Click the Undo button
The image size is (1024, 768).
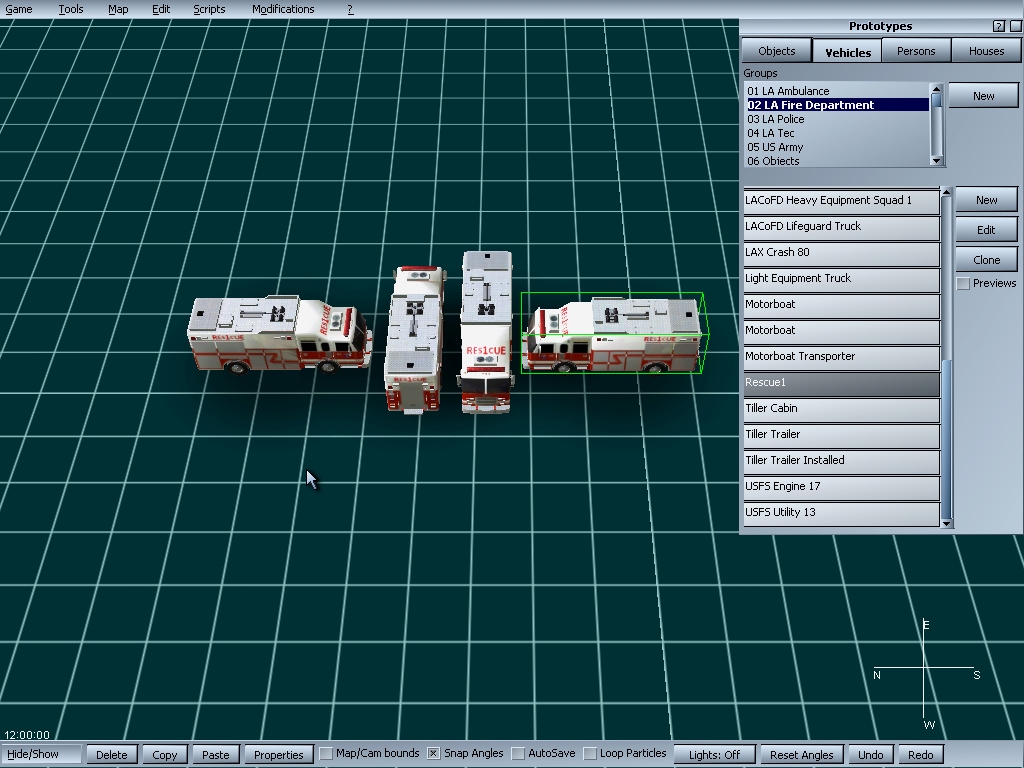click(x=871, y=754)
